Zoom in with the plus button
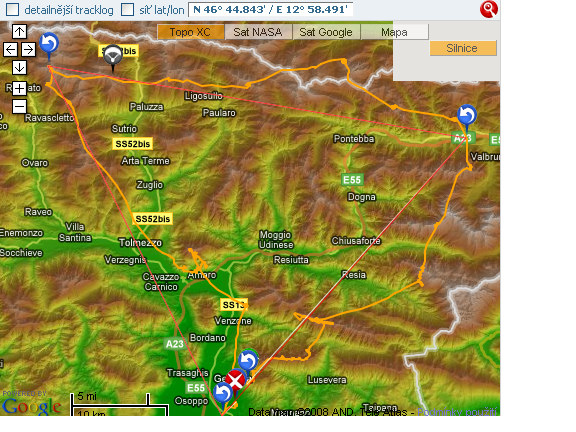Screen dimensions: 576x432 [x=19, y=89]
